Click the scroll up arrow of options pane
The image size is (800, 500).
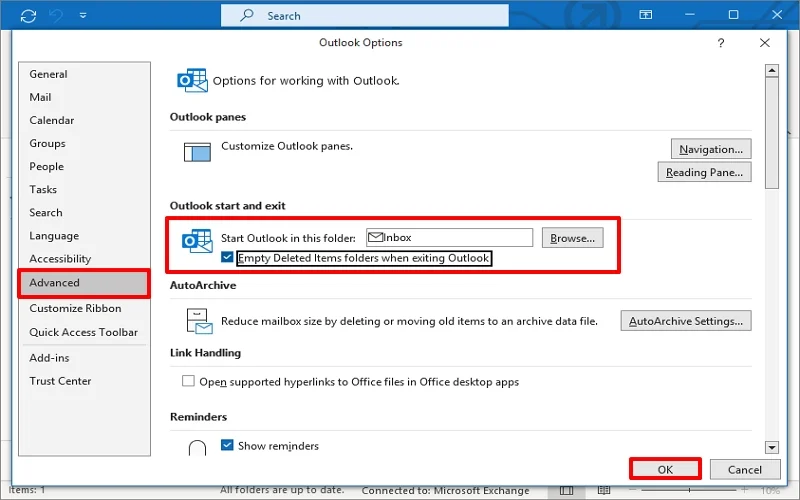[772, 70]
